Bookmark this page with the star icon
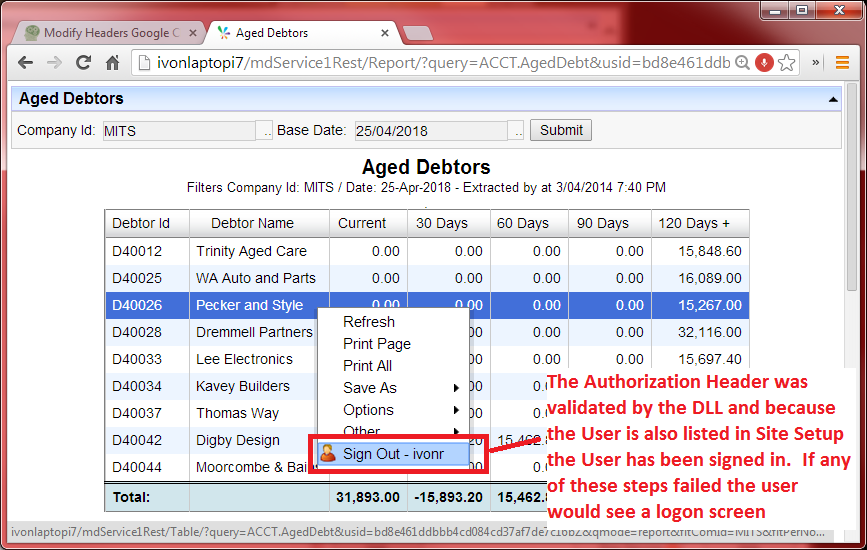The height and width of the screenshot is (550, 867). pyautogui.click(x=787, y=63)
